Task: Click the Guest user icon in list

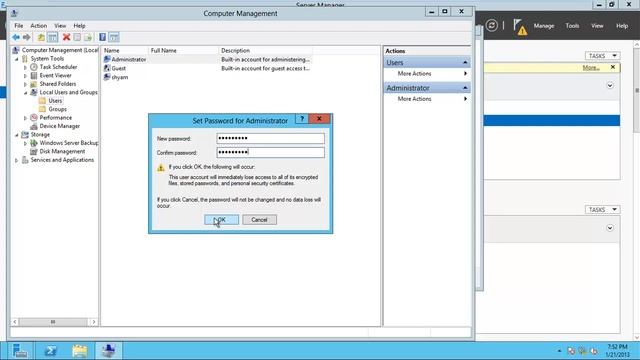Action: click(x=107, y=68)
